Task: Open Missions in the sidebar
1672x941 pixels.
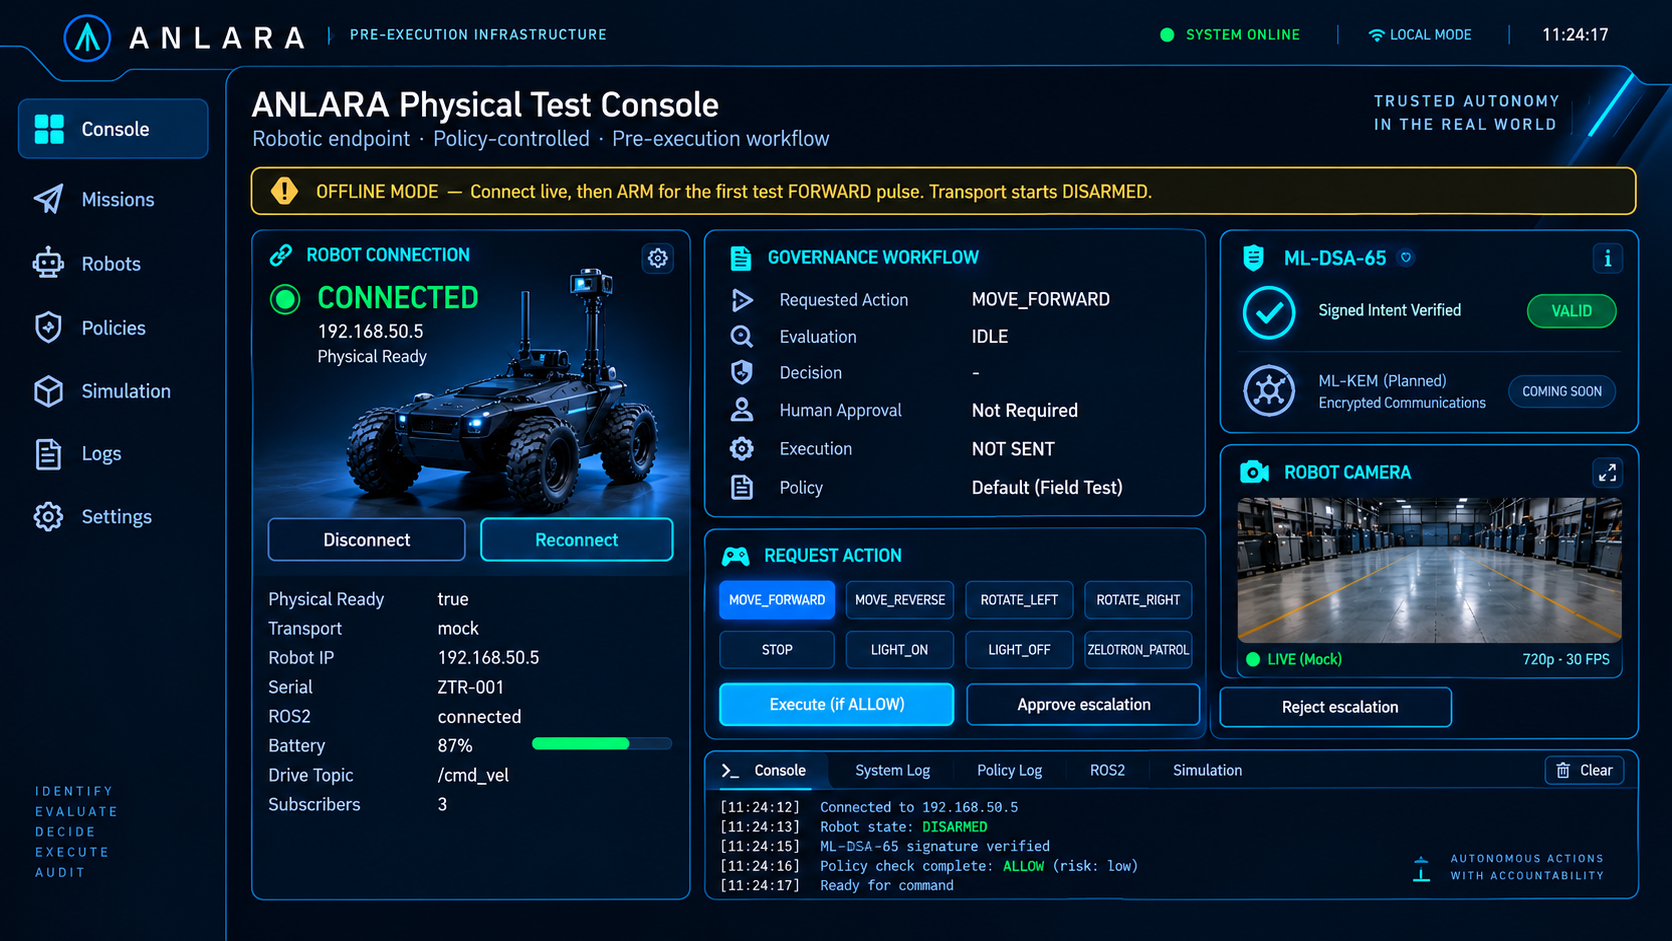Action: coord(94,199)
